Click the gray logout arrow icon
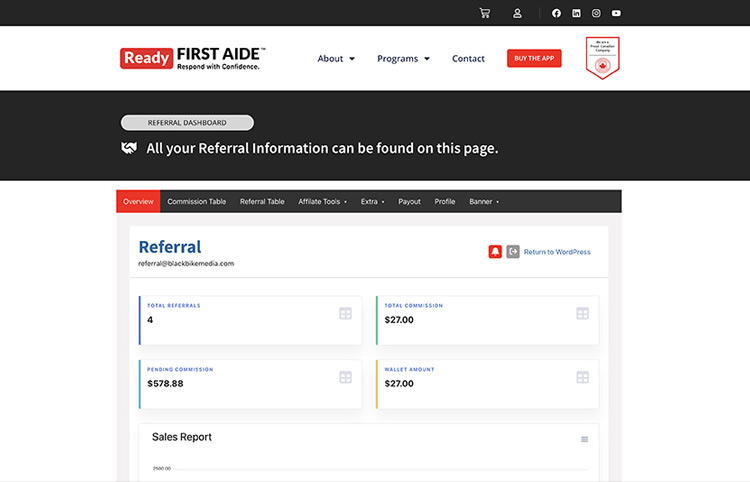This screenshot has width=750, height=482. [513, 252]
